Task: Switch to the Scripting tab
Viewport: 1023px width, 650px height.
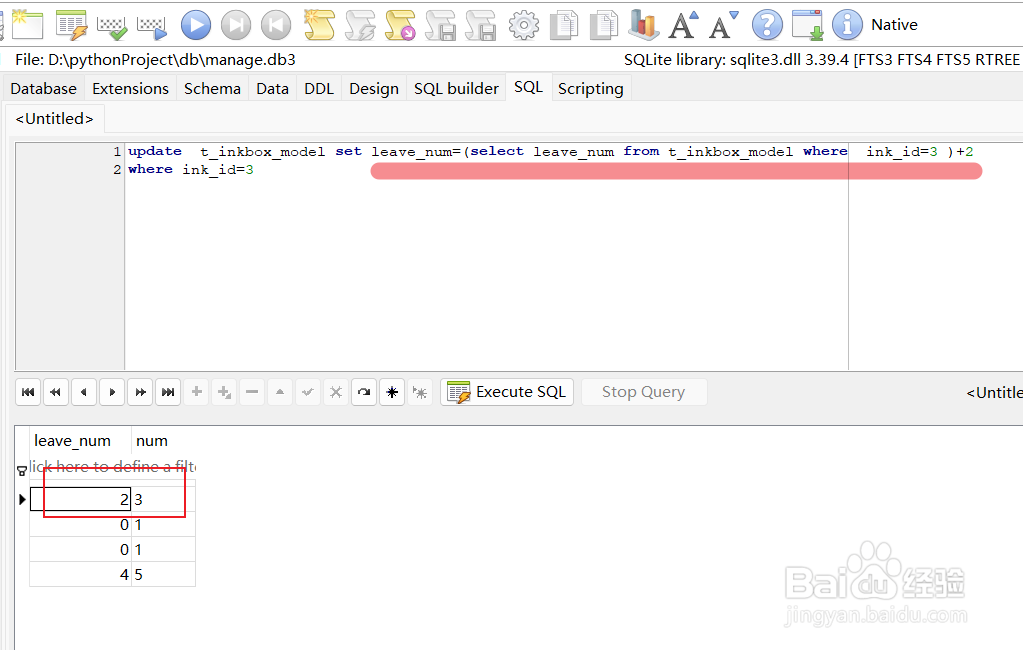Action: point(590,89)
